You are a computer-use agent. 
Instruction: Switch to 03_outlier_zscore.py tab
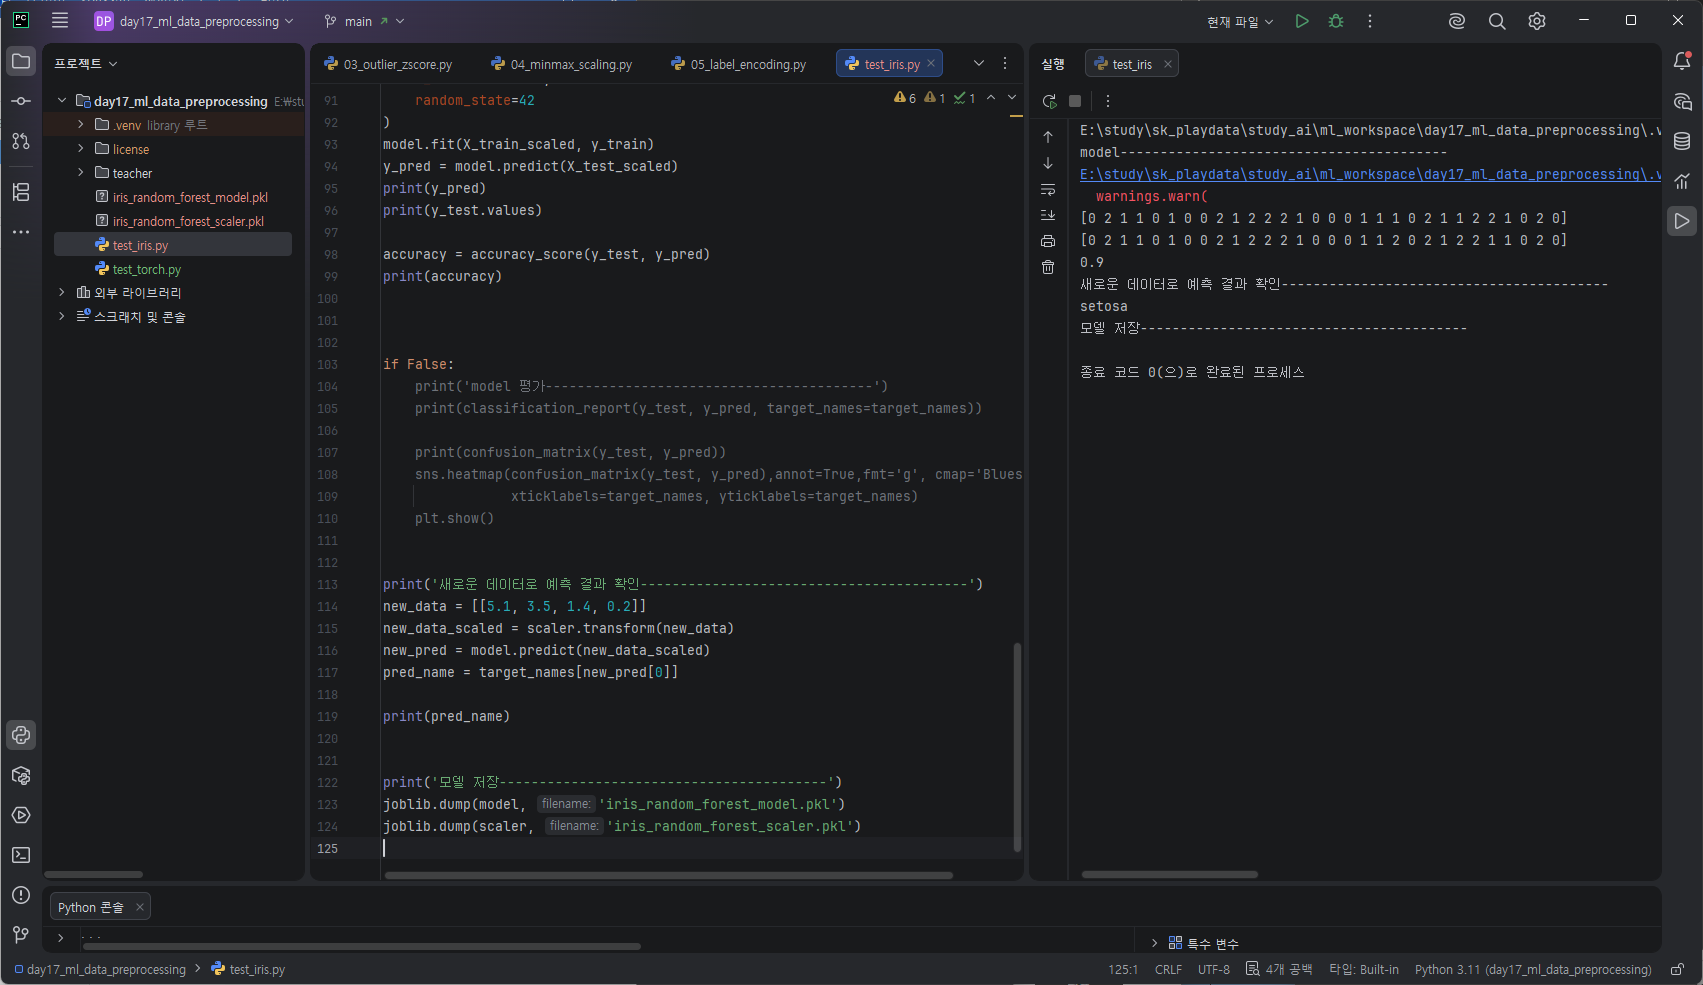pos(388,64)
